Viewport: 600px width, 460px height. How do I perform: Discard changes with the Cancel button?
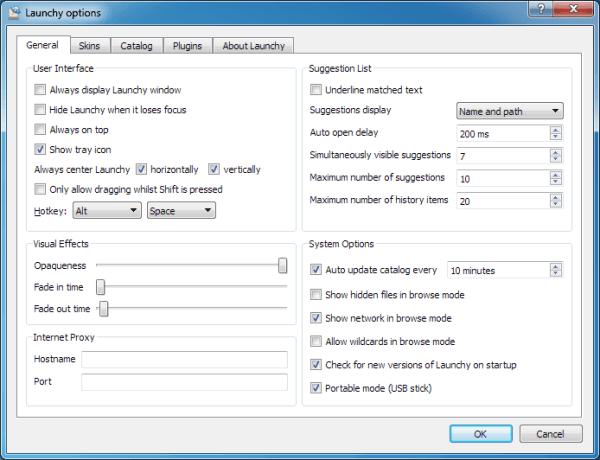pos(551,434)
